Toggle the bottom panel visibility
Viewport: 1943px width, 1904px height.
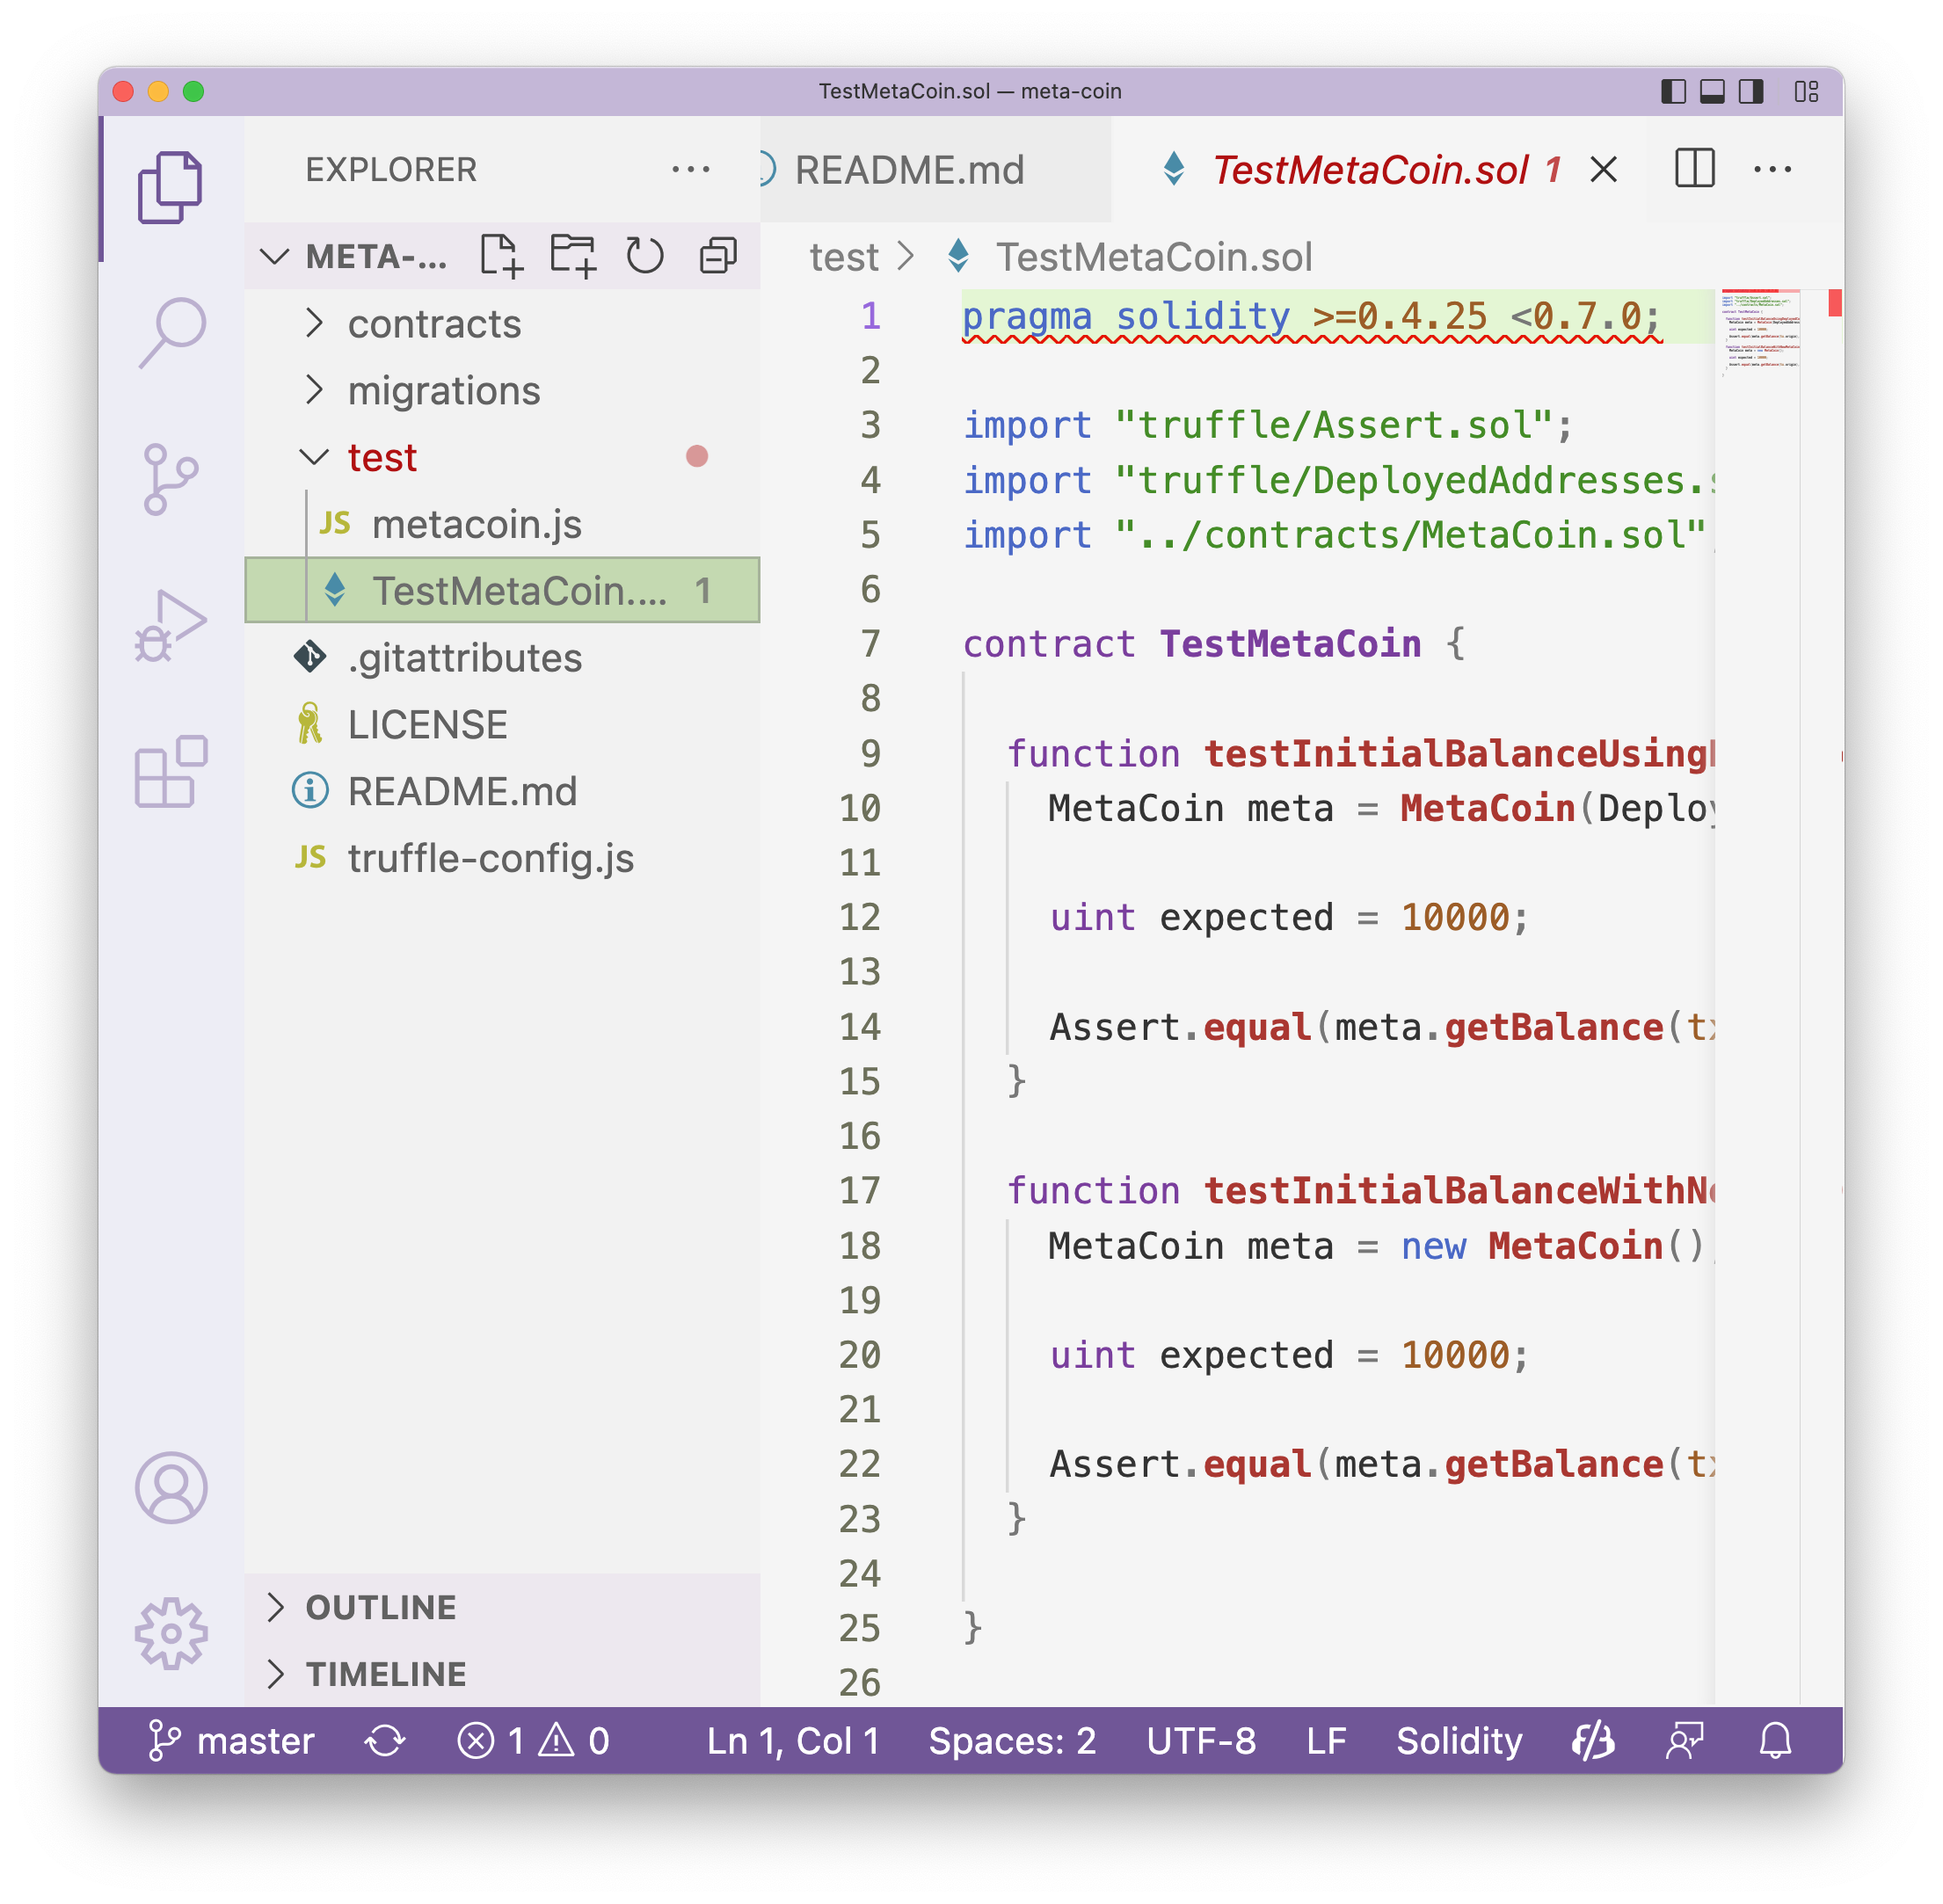point(1712,92)
